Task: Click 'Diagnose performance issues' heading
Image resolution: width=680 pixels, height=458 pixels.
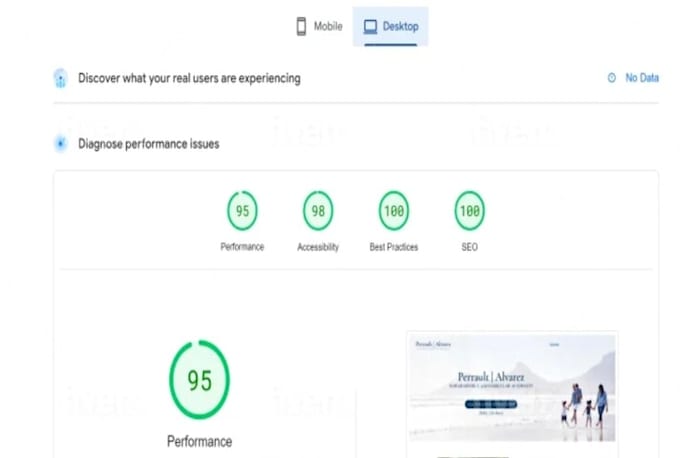Action: pos(149,144)
